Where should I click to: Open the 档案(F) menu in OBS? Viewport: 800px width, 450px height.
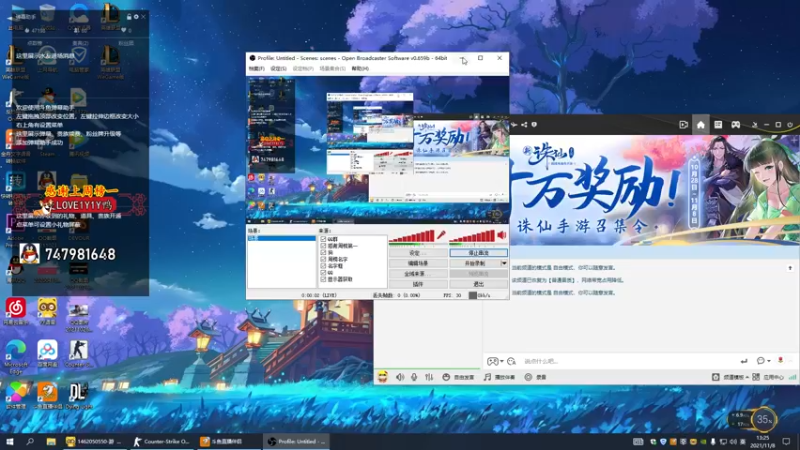point(256,68)
